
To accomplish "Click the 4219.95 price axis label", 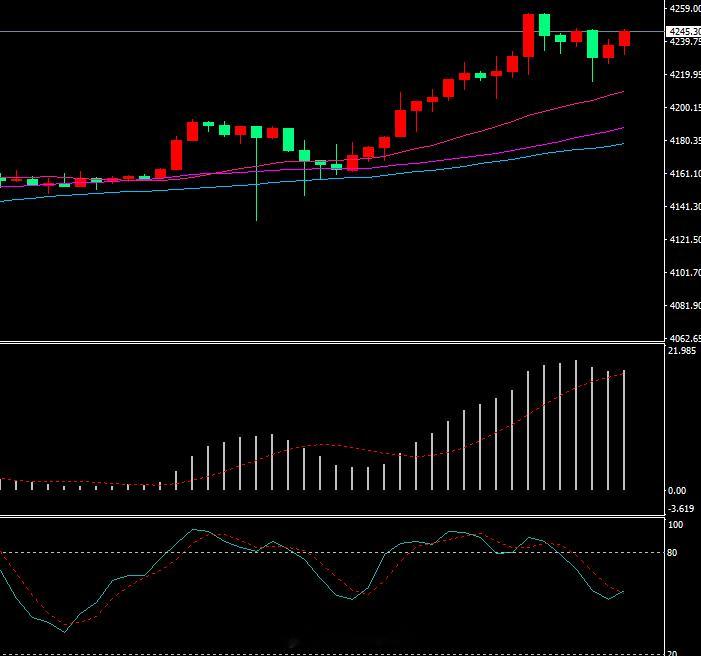I will (x=685, y=74).
